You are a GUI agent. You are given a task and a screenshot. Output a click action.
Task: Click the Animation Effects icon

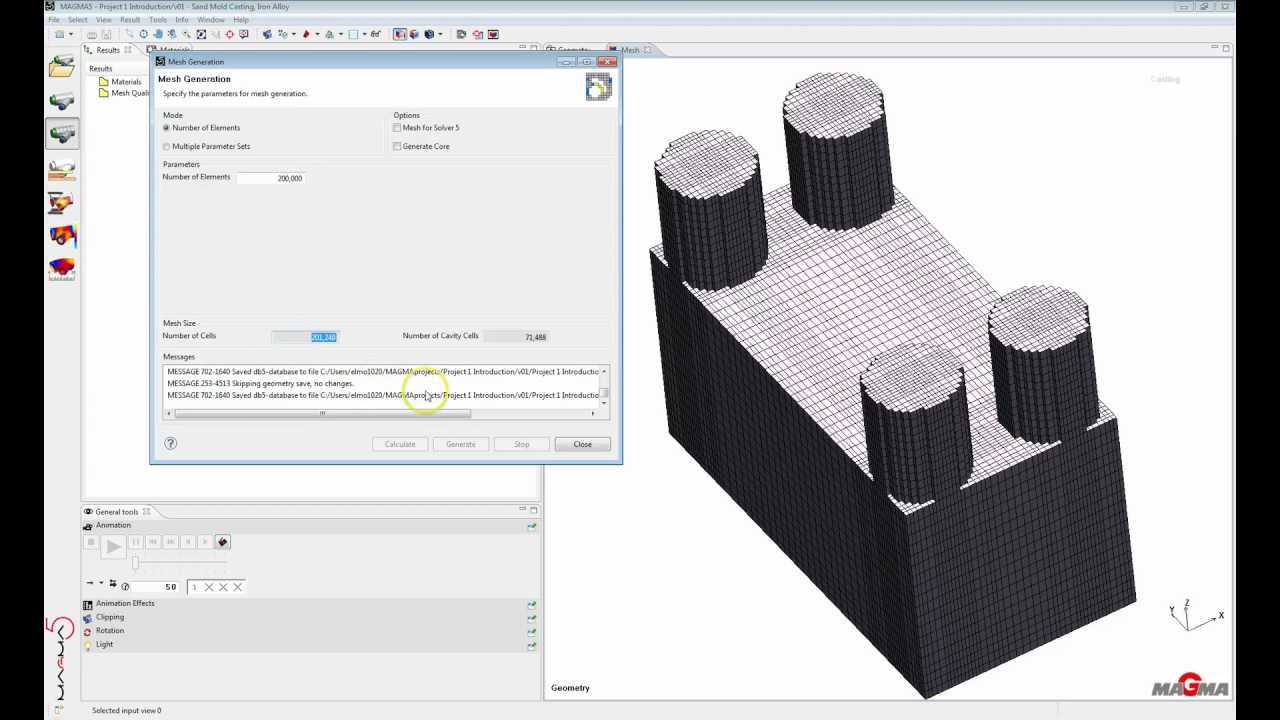point(88,605)
